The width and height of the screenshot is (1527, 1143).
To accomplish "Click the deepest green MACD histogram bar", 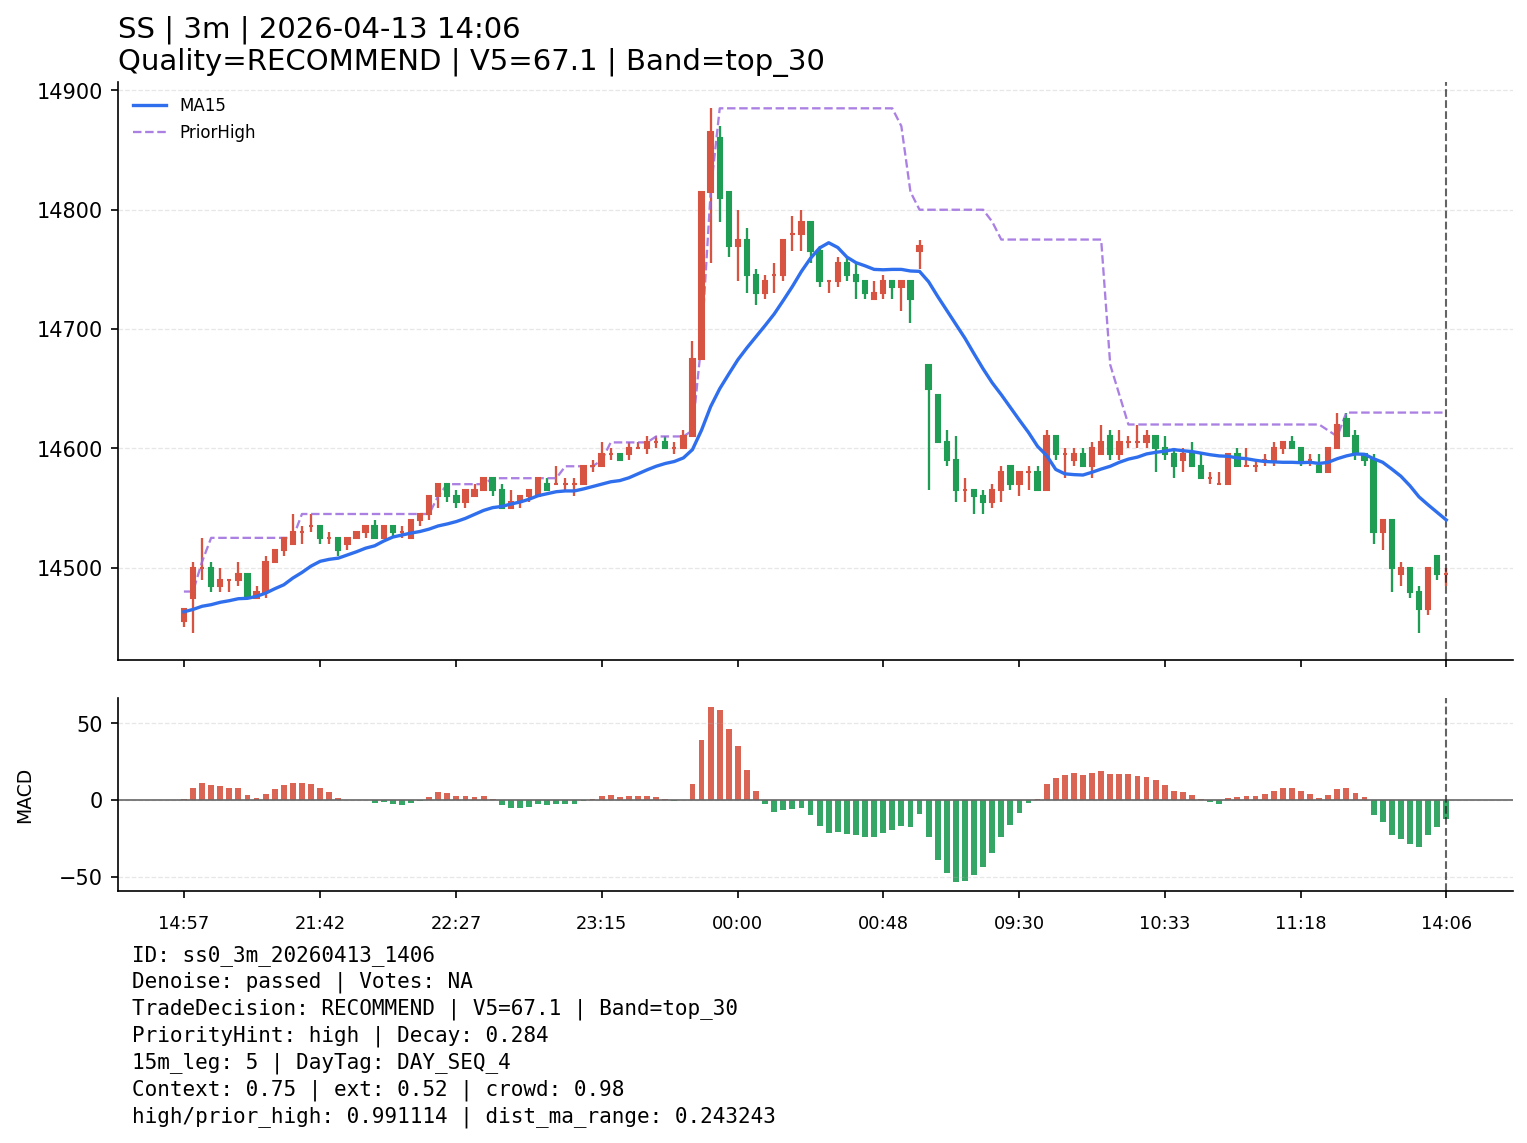I will 956,840.
